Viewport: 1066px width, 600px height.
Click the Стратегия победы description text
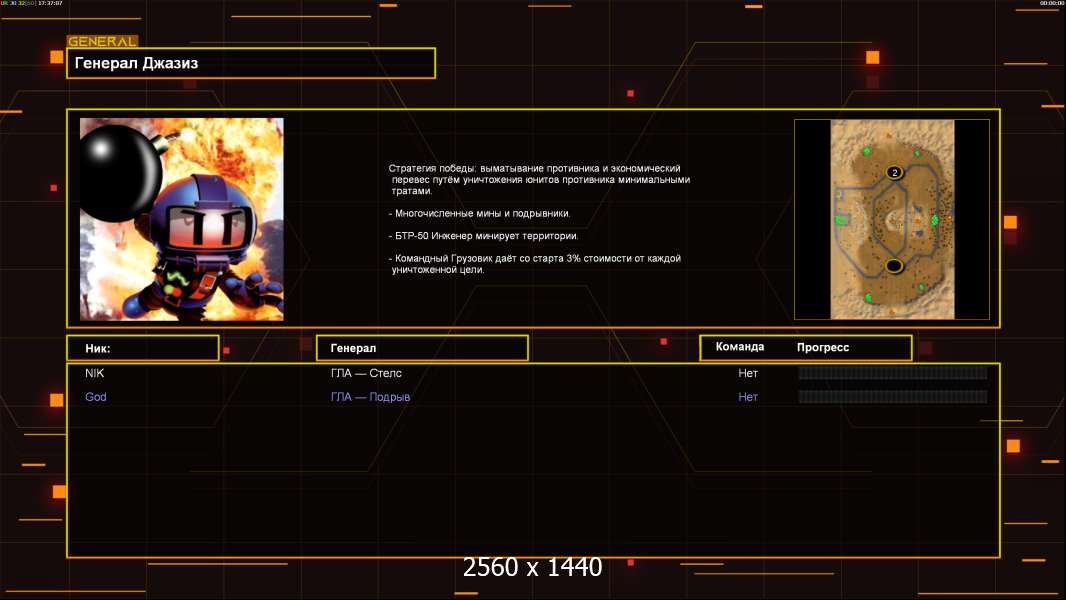point(539,179)
